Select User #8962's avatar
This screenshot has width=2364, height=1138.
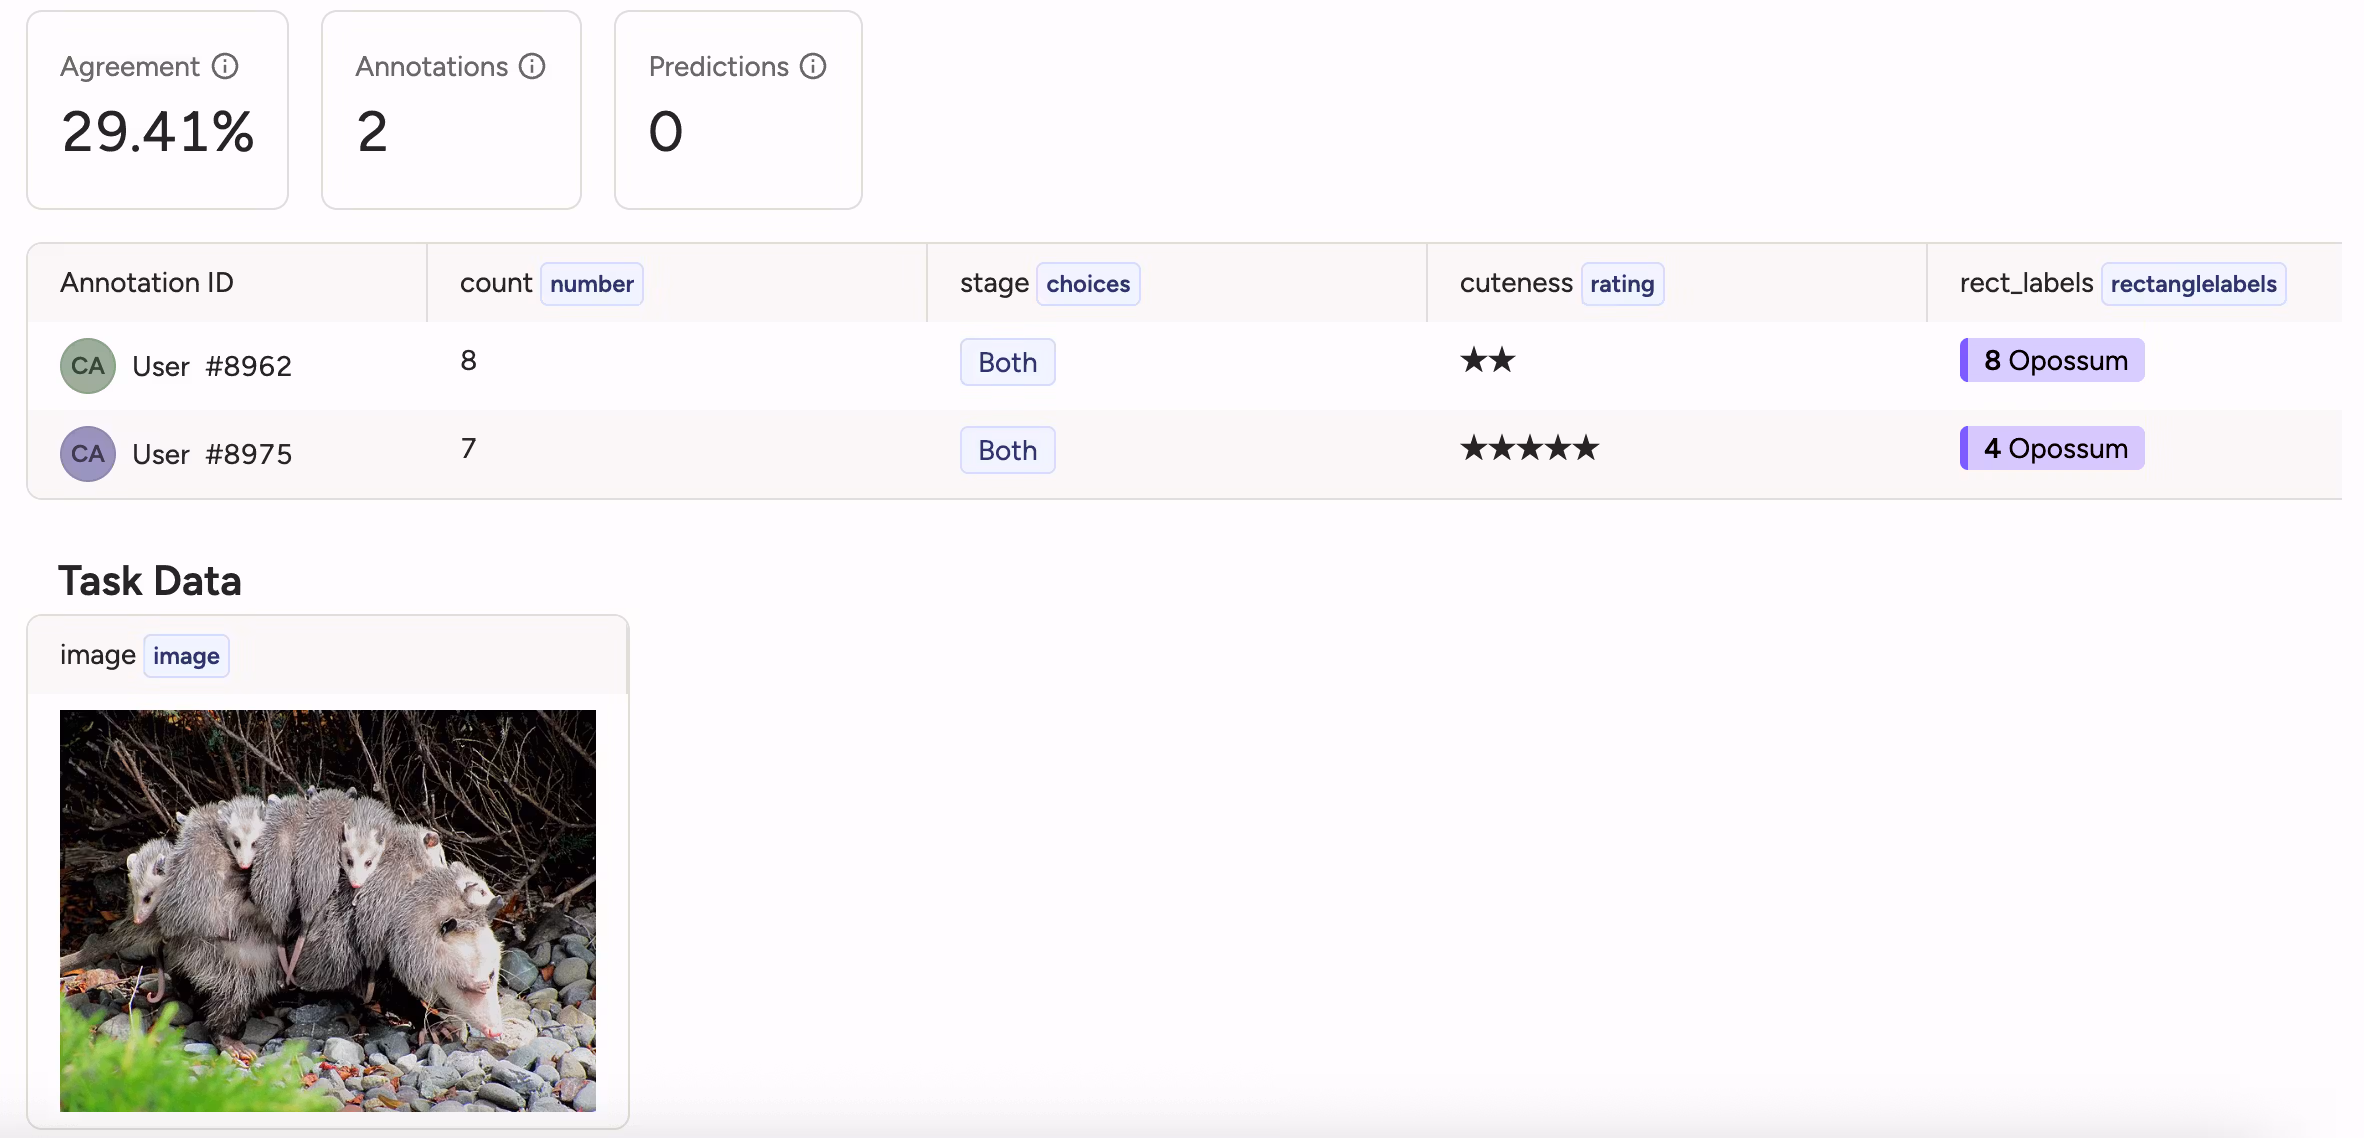tap(86, 366)
